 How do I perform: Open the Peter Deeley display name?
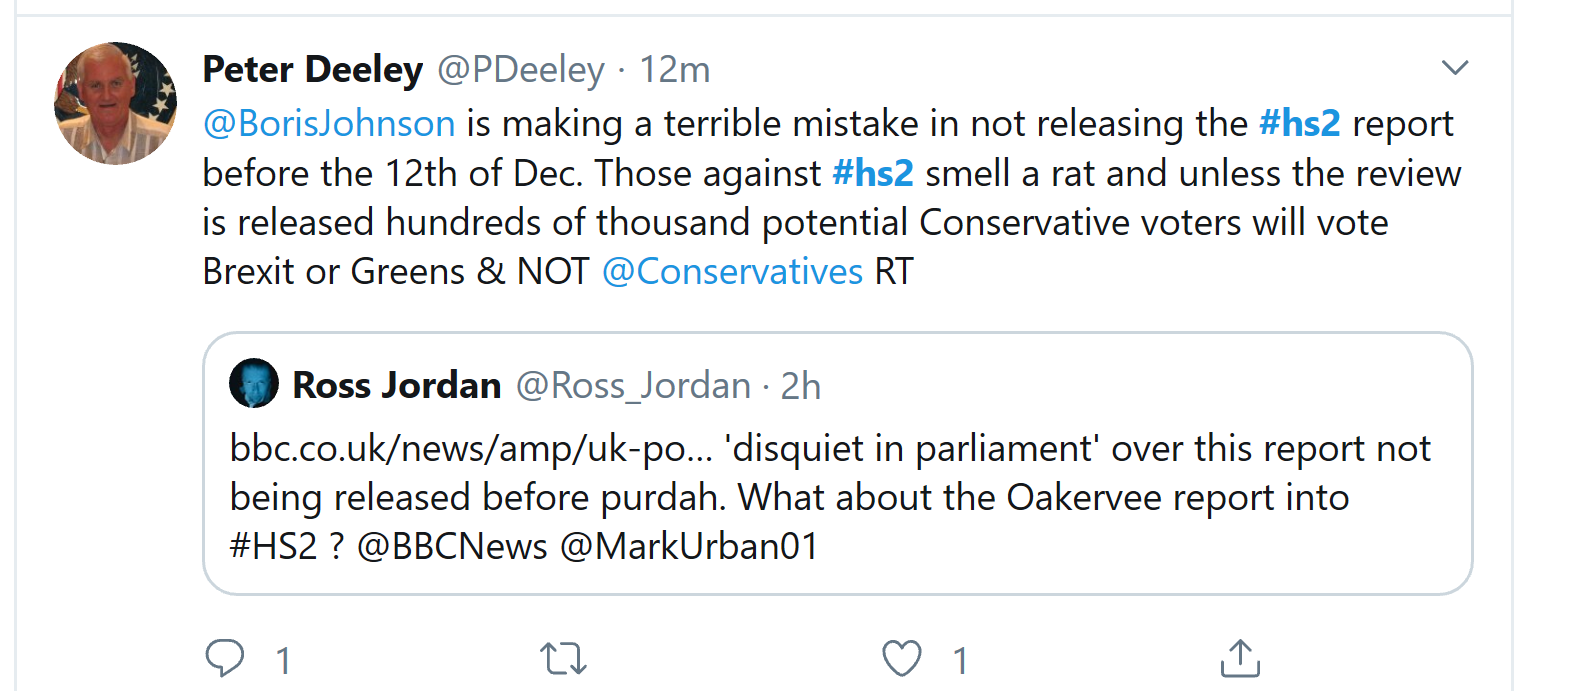[x=313, y=70]
